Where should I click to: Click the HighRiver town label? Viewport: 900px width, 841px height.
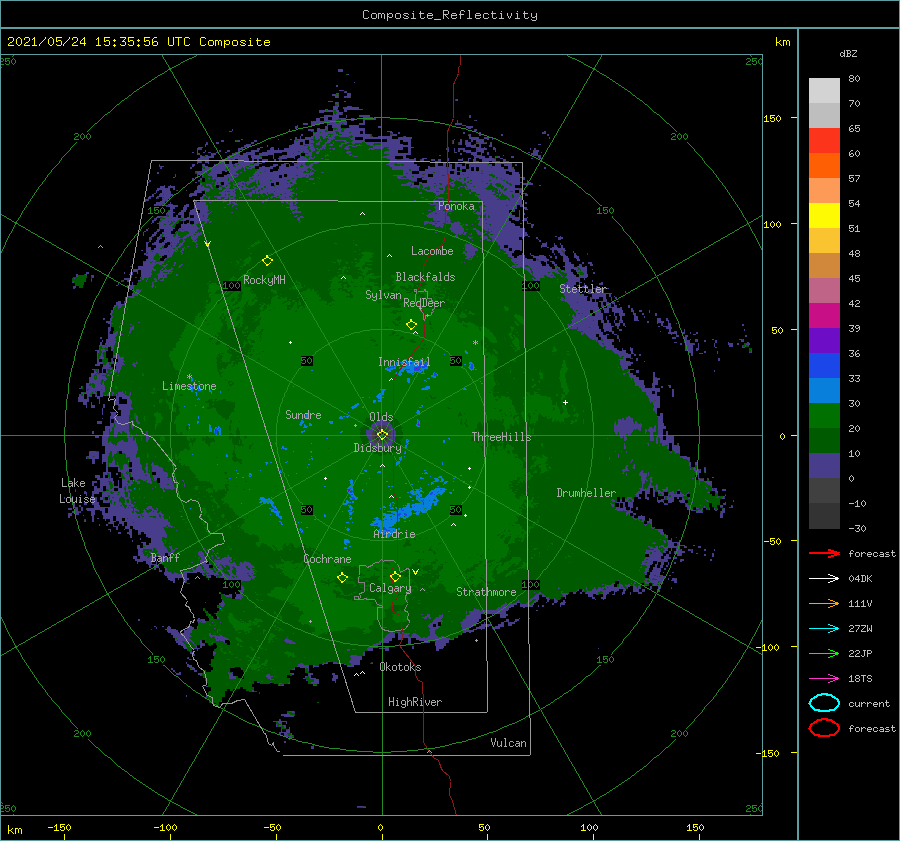415,702
